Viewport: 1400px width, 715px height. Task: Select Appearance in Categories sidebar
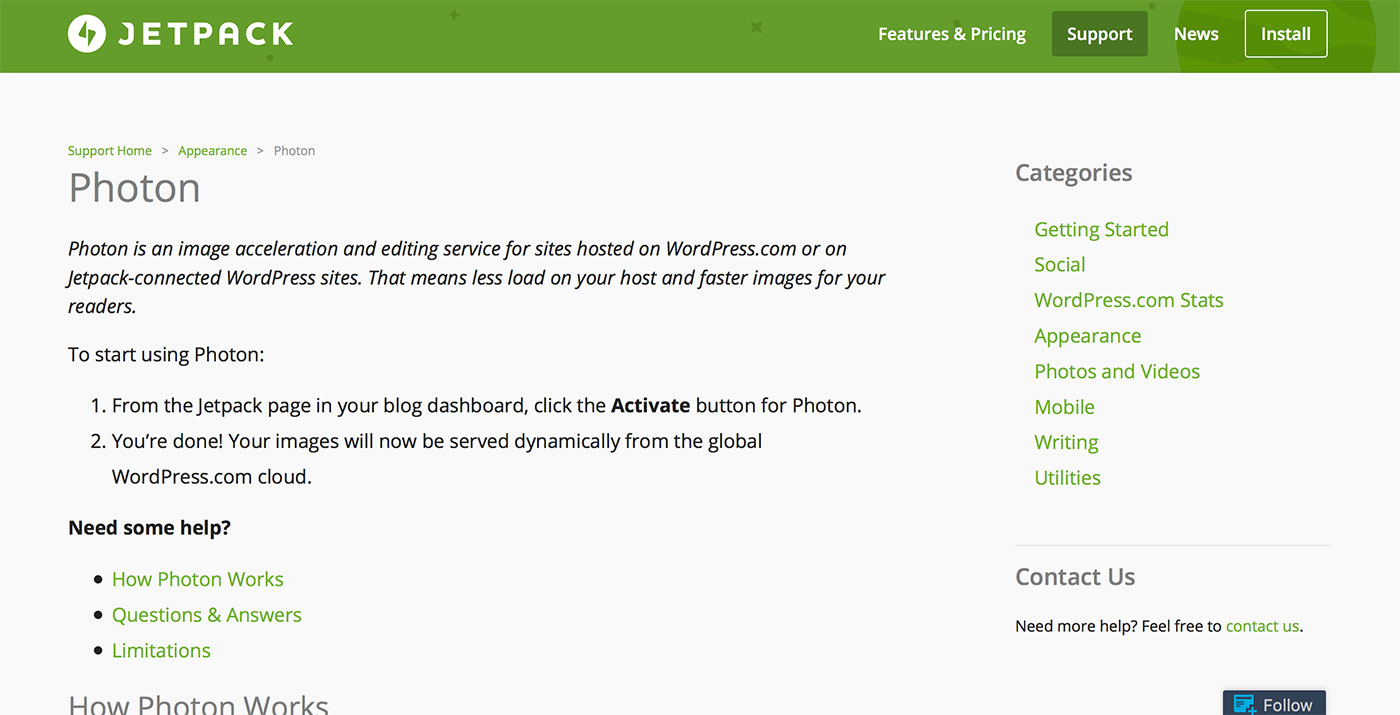[1088, 336]
